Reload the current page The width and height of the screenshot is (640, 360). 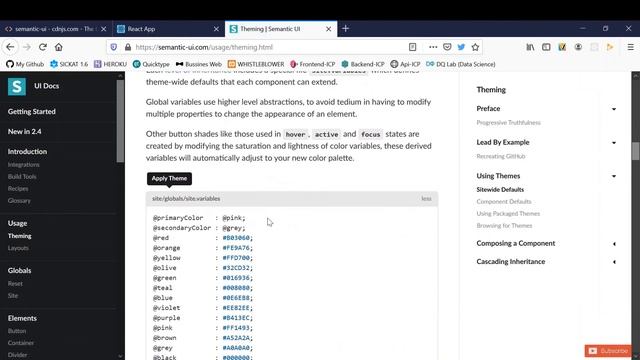click(x=42, y=47)
